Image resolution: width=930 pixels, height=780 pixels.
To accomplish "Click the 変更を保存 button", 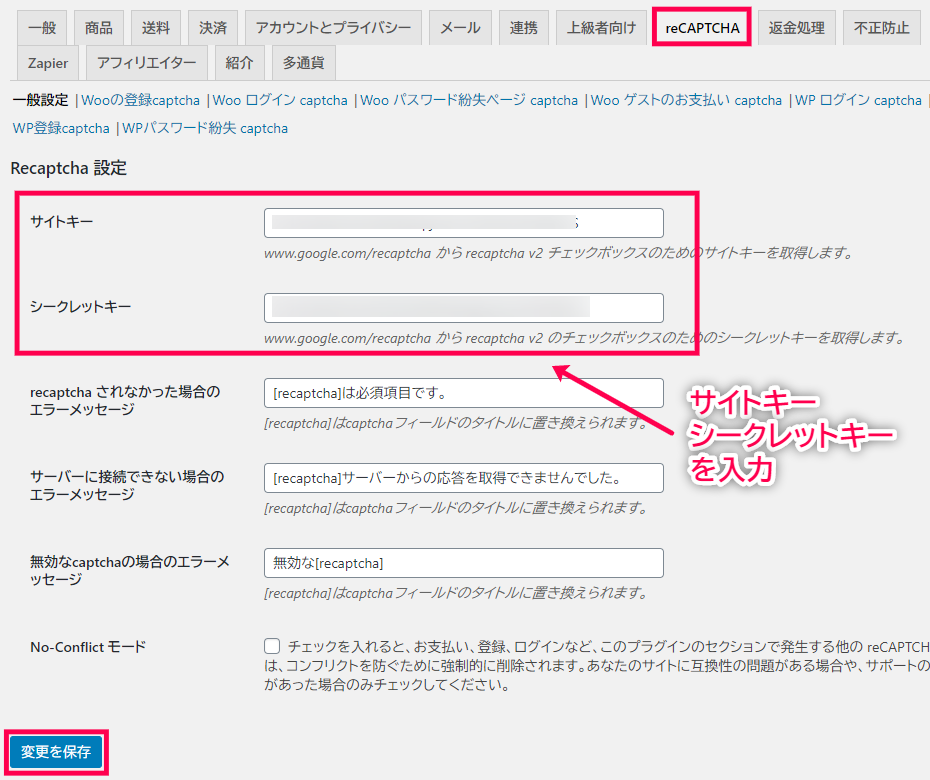I will 56,752.
